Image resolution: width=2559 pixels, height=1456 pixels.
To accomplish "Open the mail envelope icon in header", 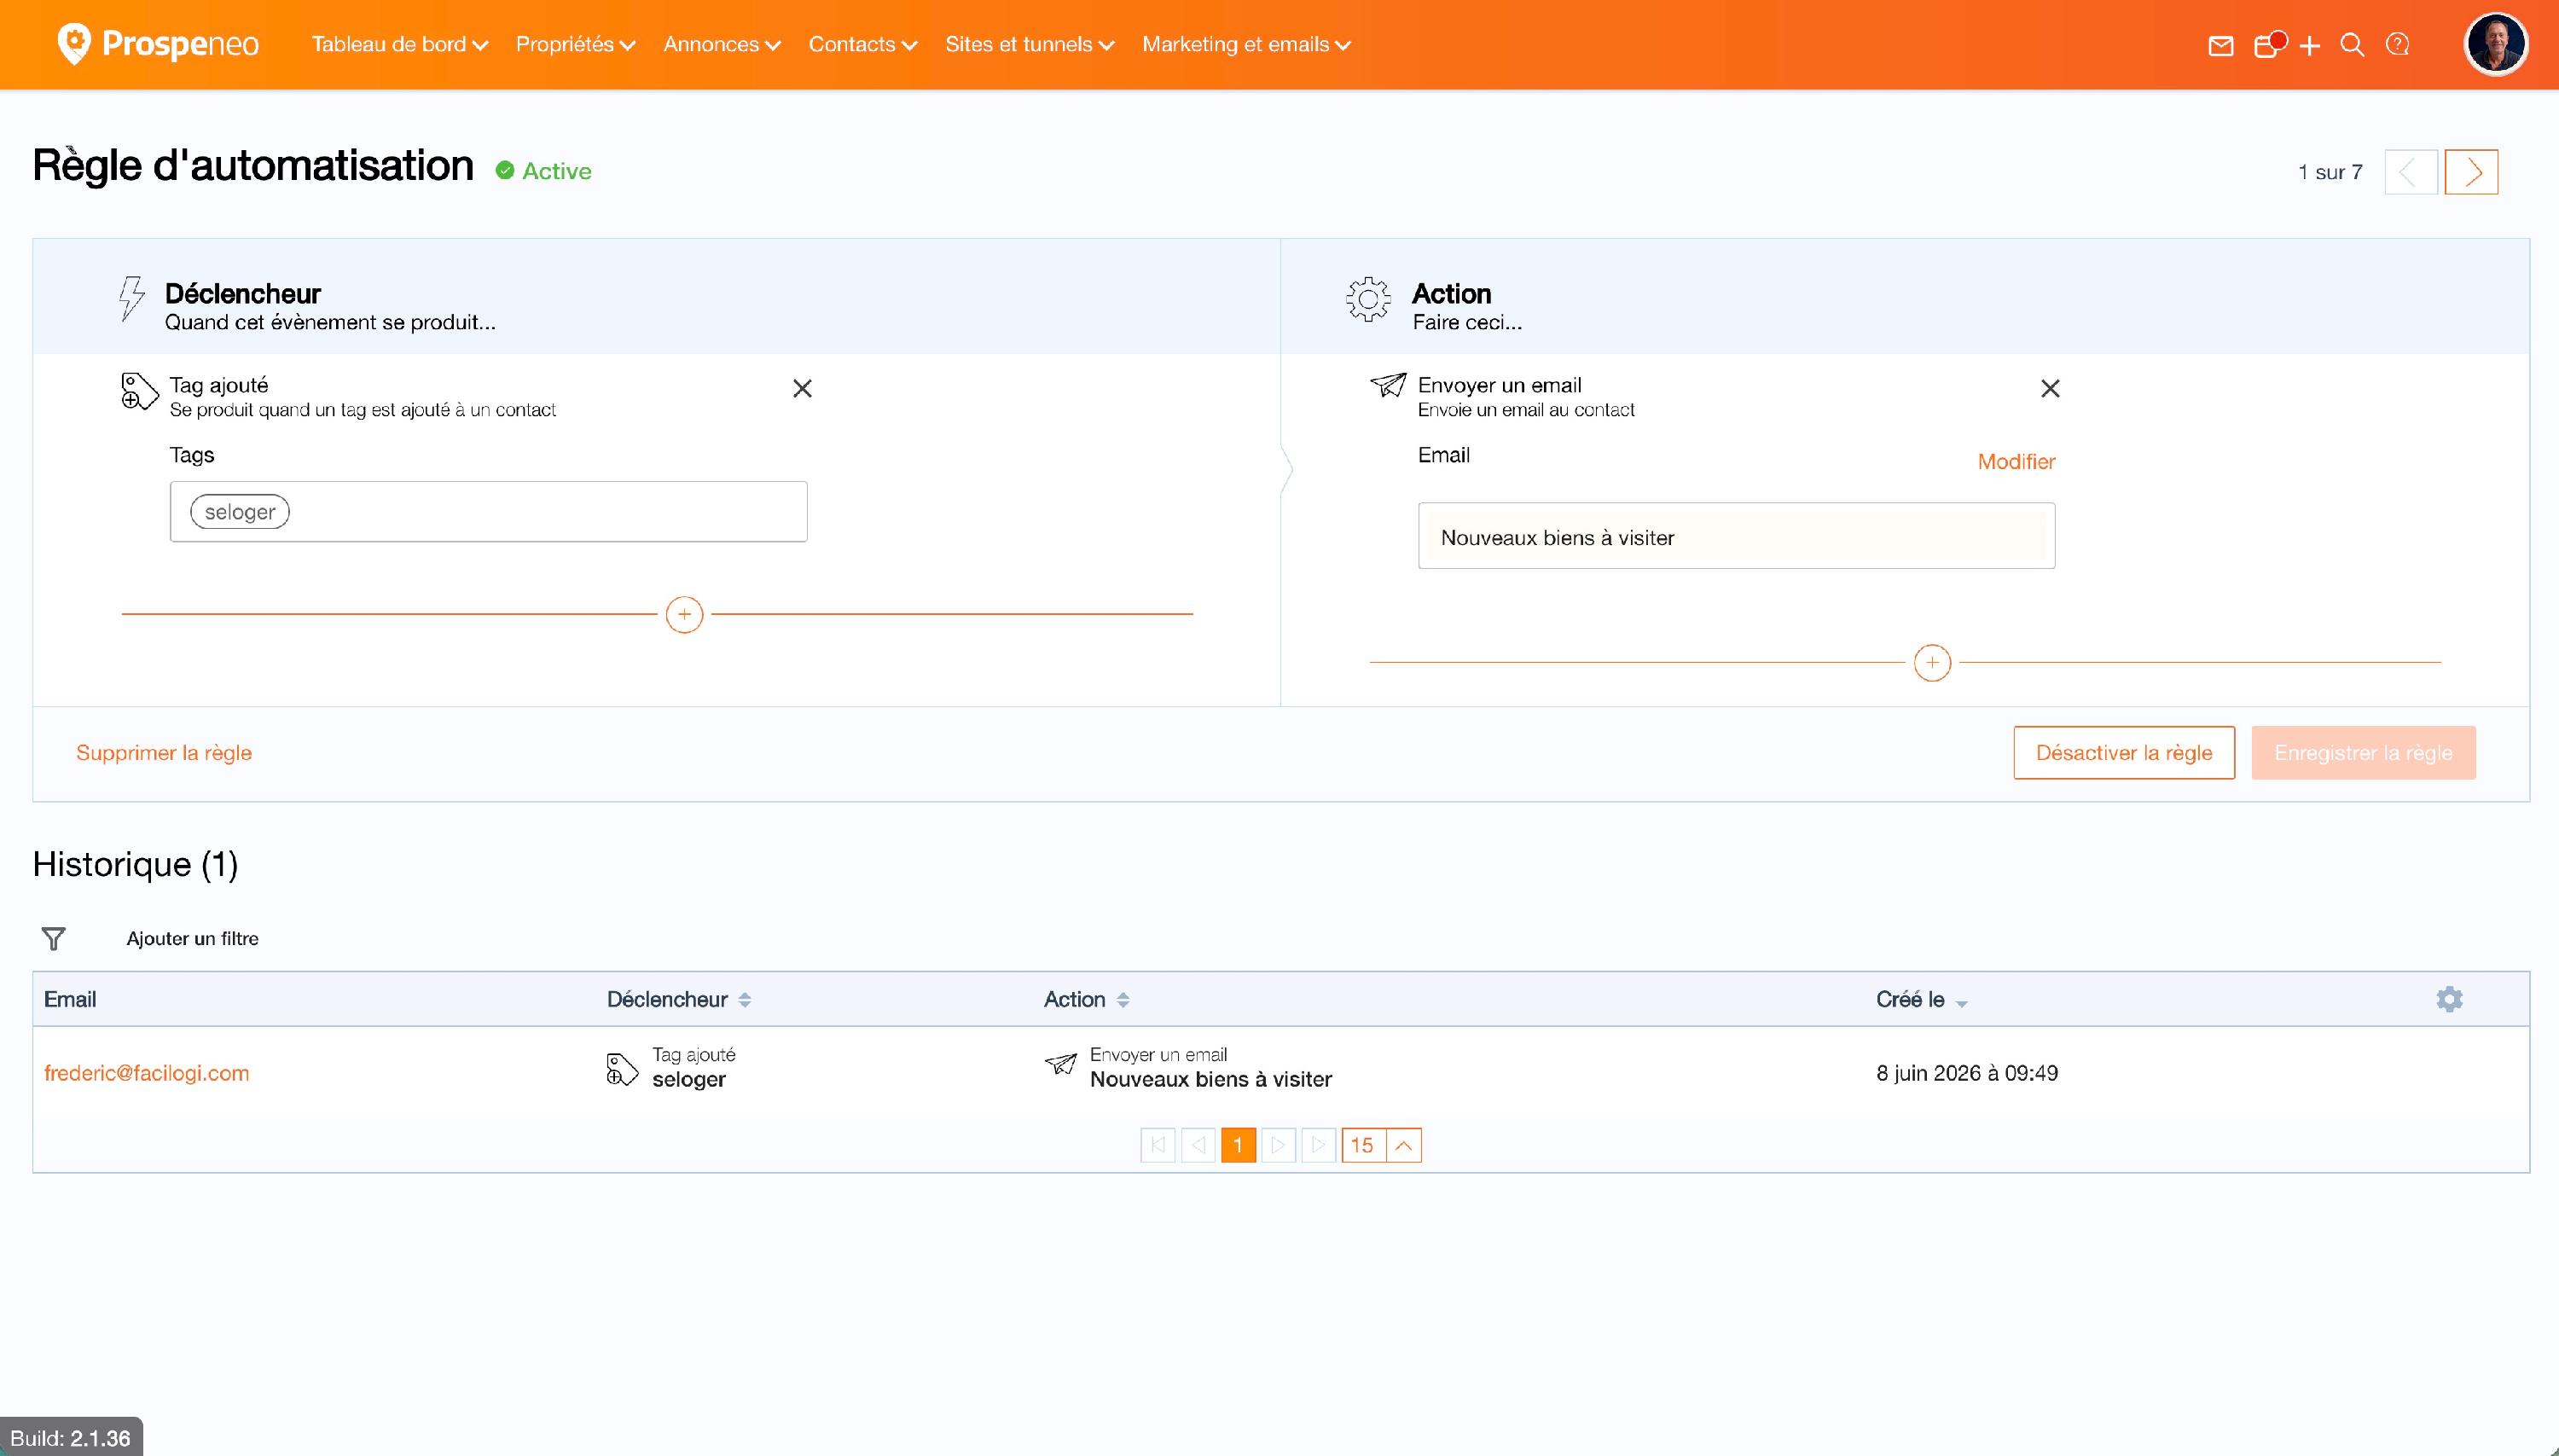I will pyautogui.click(x=2220, y=46).
